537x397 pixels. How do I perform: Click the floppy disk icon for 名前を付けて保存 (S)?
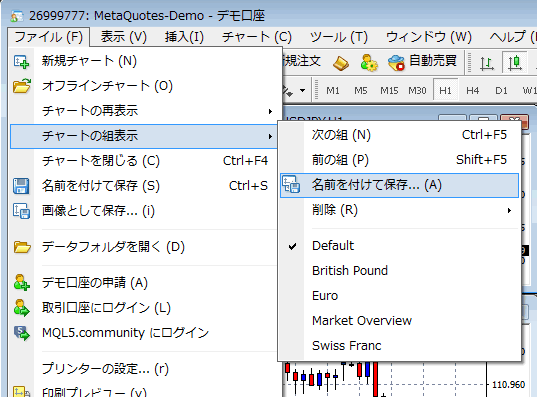tap(21, 186)
